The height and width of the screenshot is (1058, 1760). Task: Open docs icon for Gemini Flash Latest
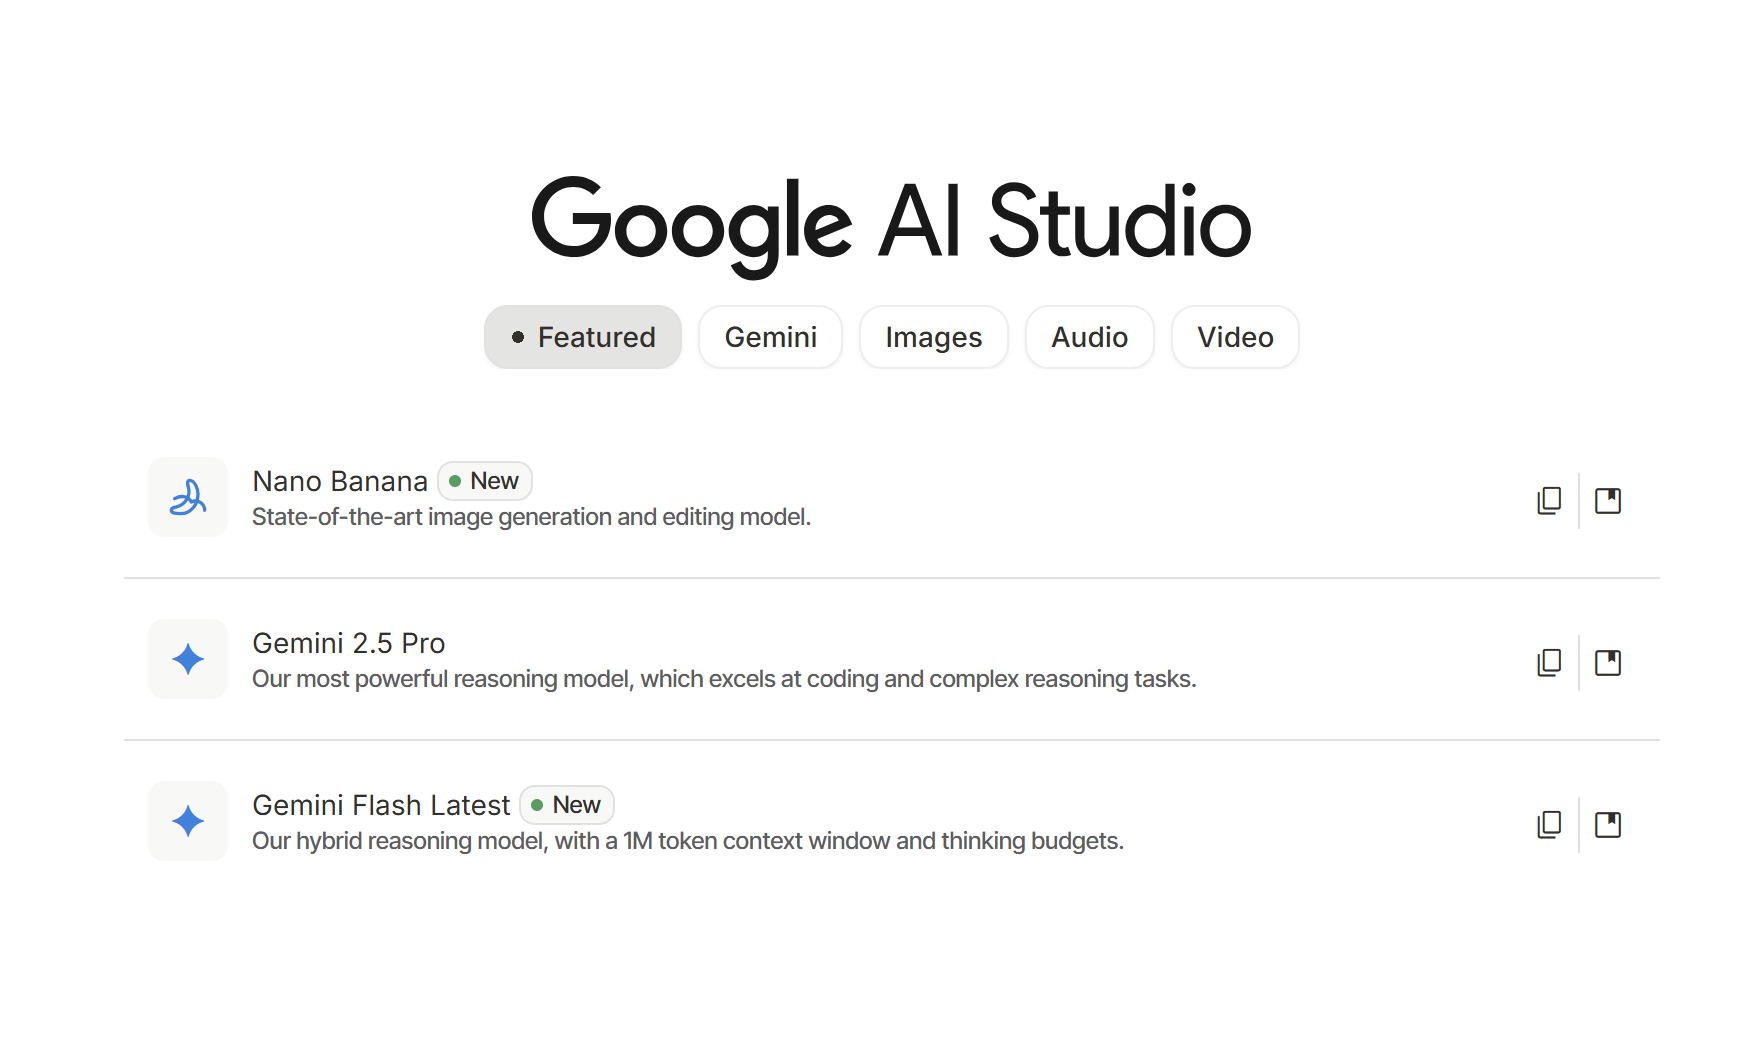click(x=1608, y=824)
